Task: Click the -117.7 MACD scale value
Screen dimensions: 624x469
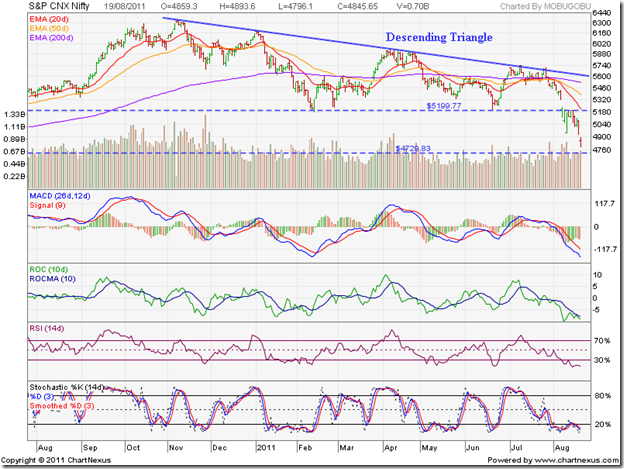Action: (605, 249)
